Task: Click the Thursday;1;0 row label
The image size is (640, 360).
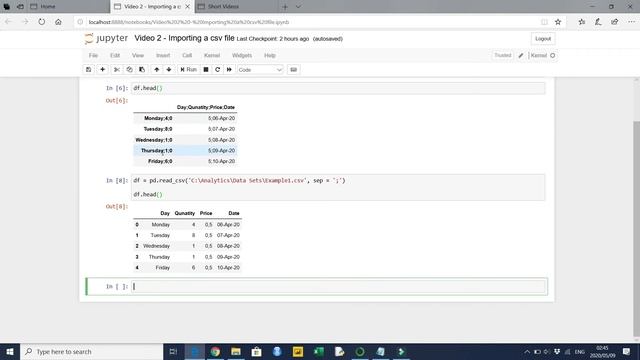Action: point(156,151)
